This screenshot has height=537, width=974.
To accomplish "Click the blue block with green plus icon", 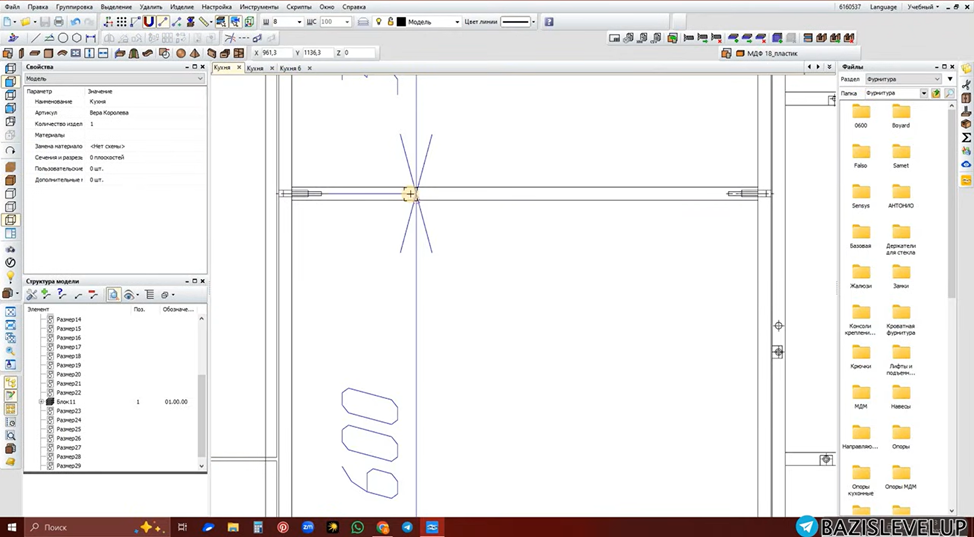I will [x=777, y=39].
